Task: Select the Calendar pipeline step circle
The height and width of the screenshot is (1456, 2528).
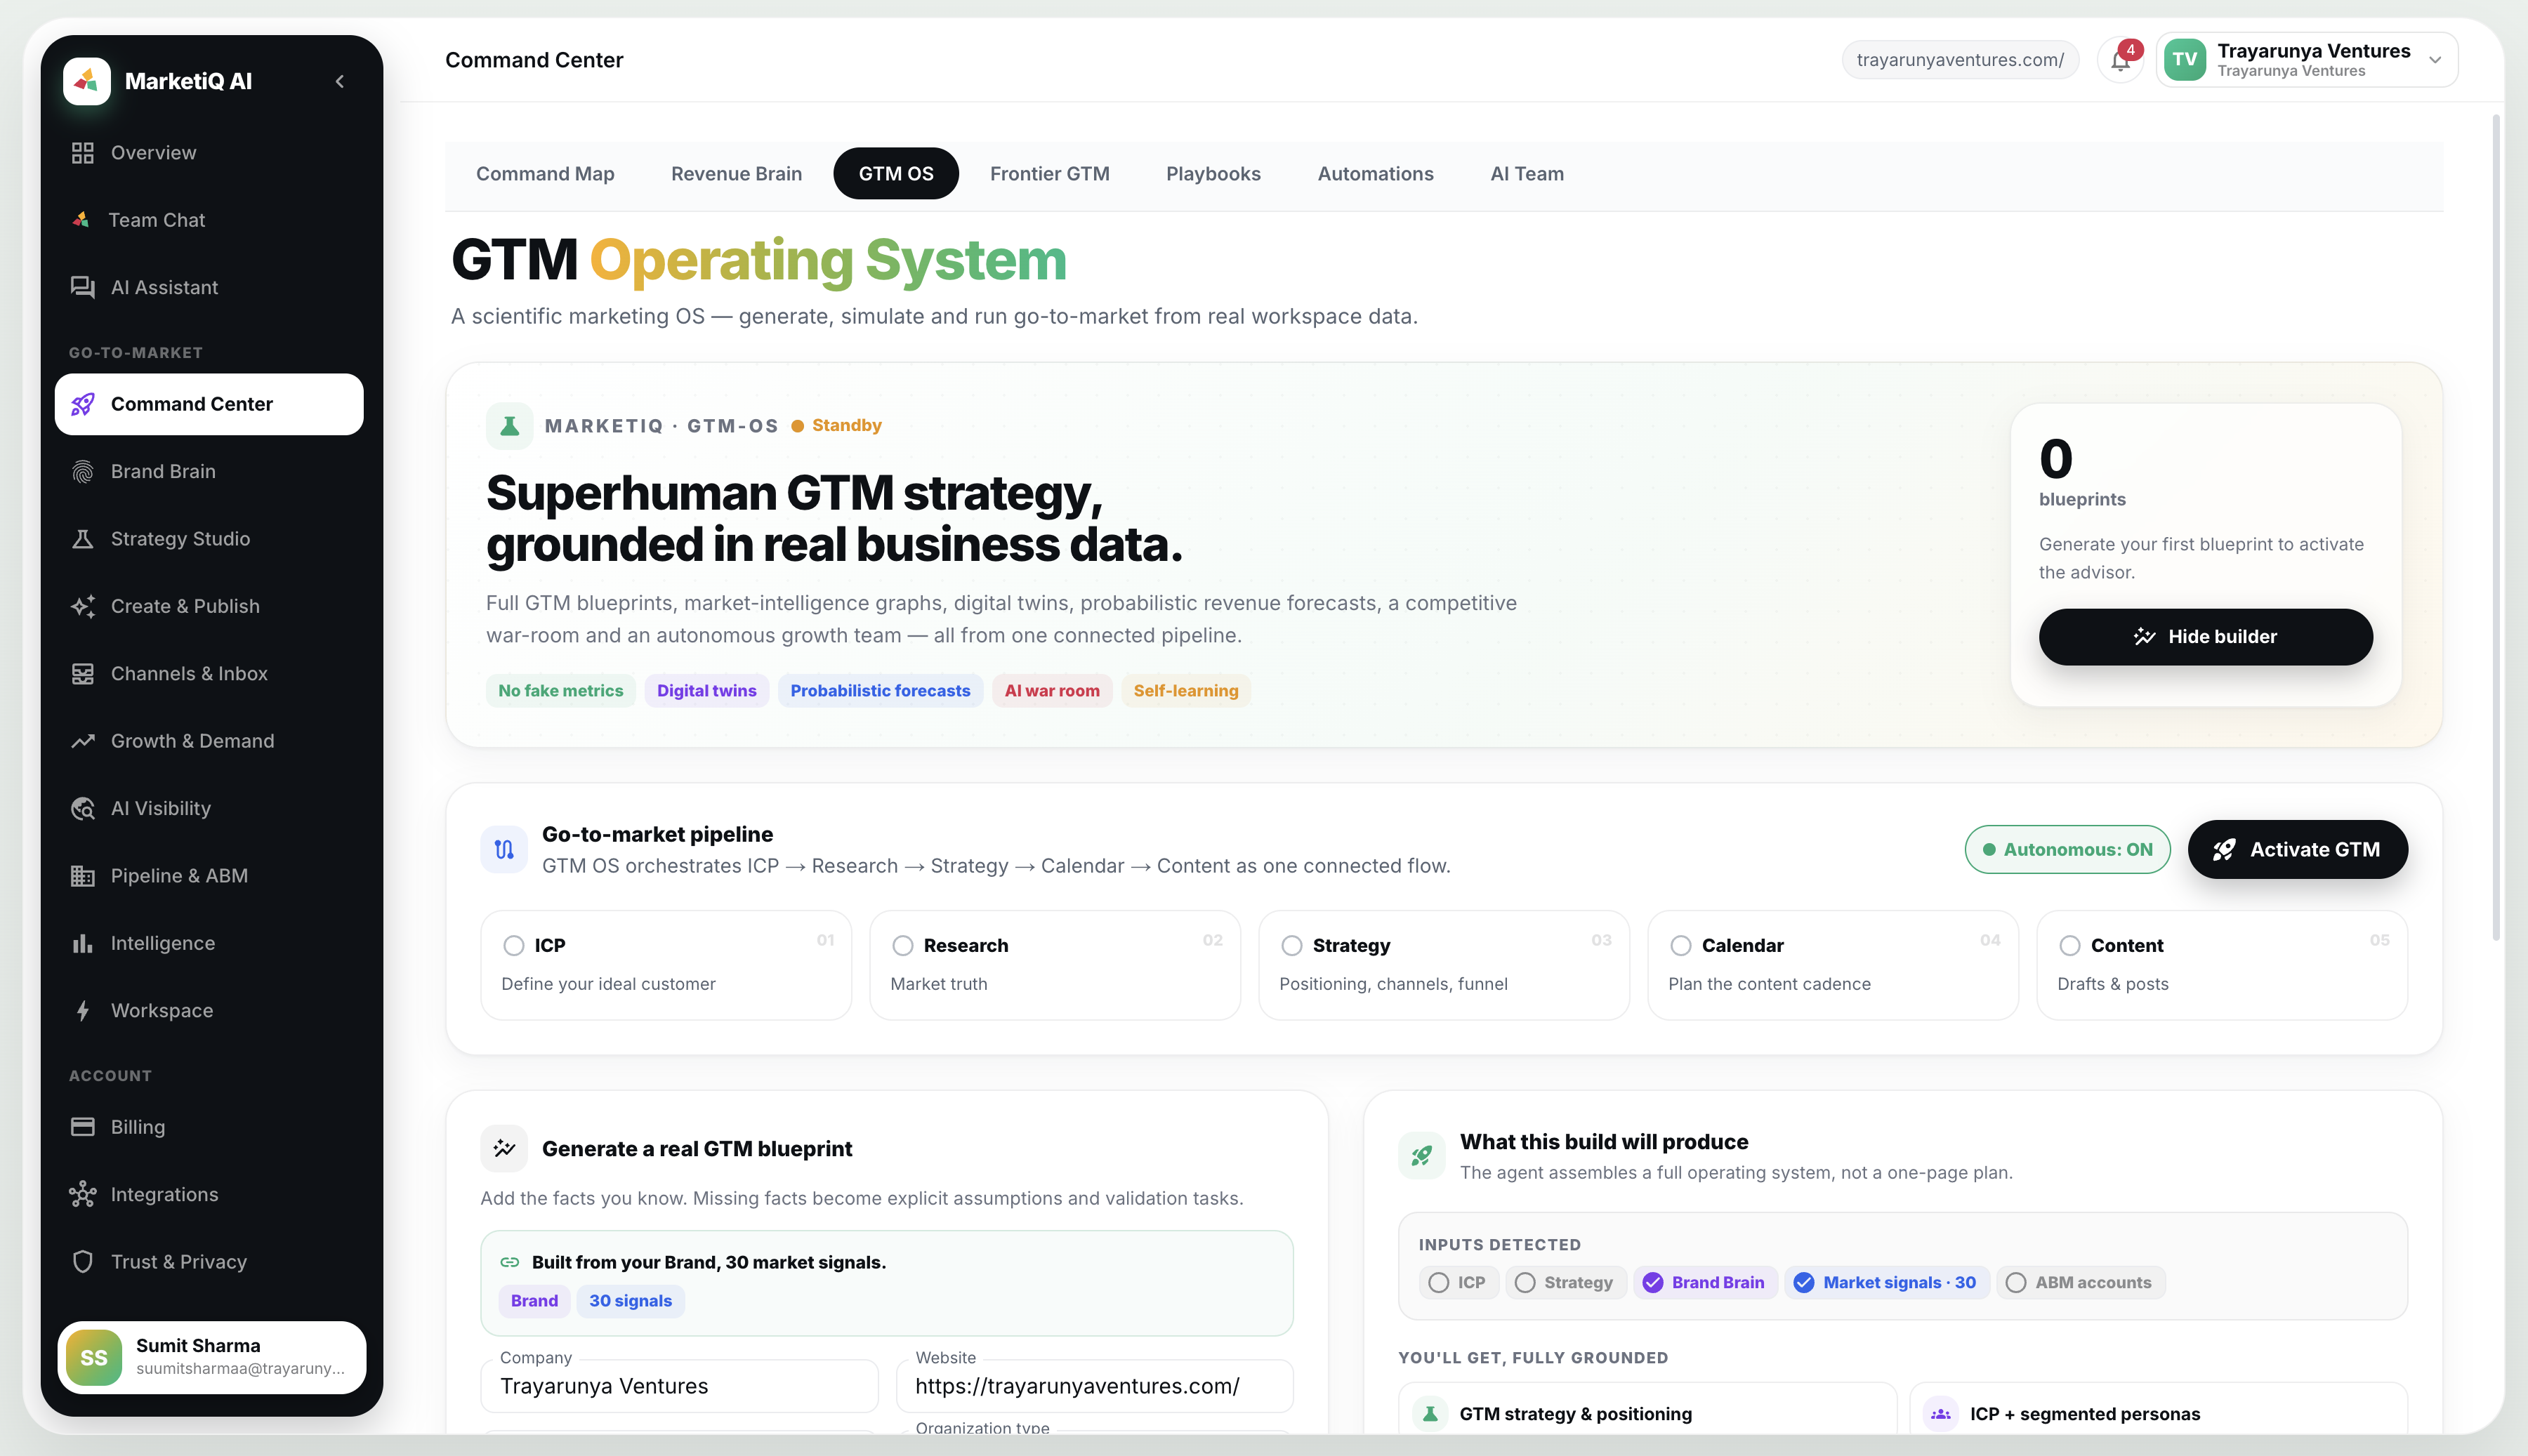Action: [x=1681, y=946]
